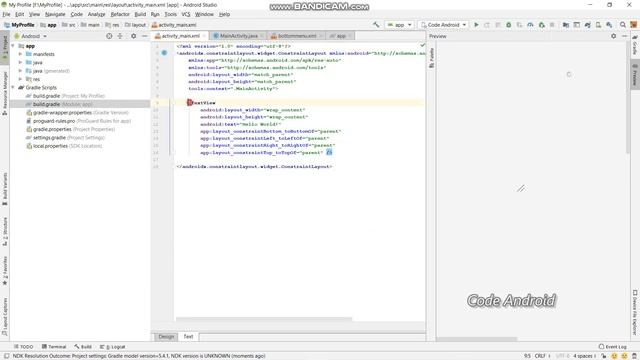640x360 pixels.
Task: Open the File menu
Action: [6, 14]
